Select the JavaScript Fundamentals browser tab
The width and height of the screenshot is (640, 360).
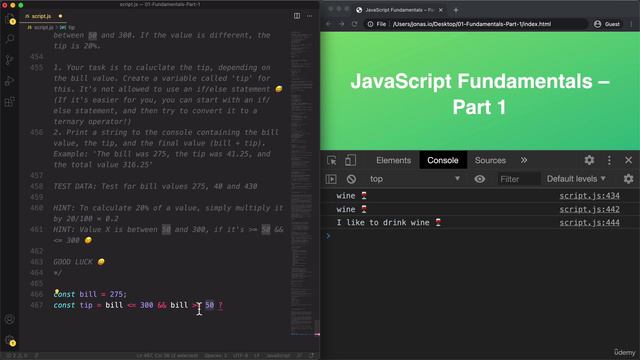399,10
